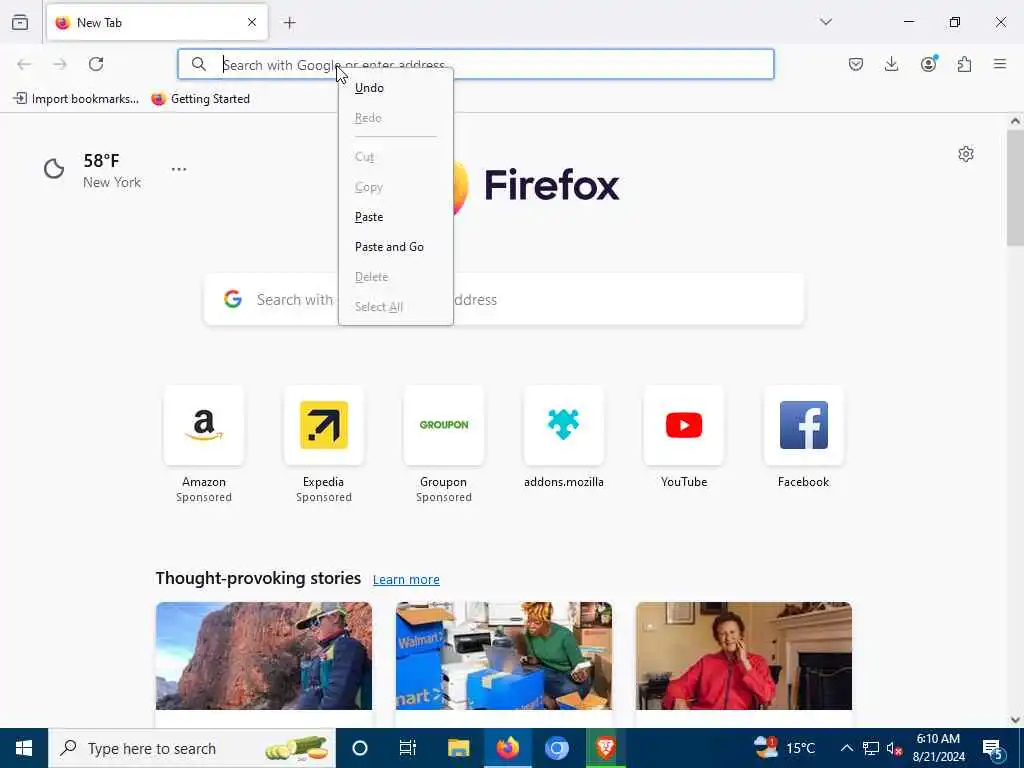Select Firefox icon in taskbar
Screen dimensions: 1024x768
pos(507,748)
